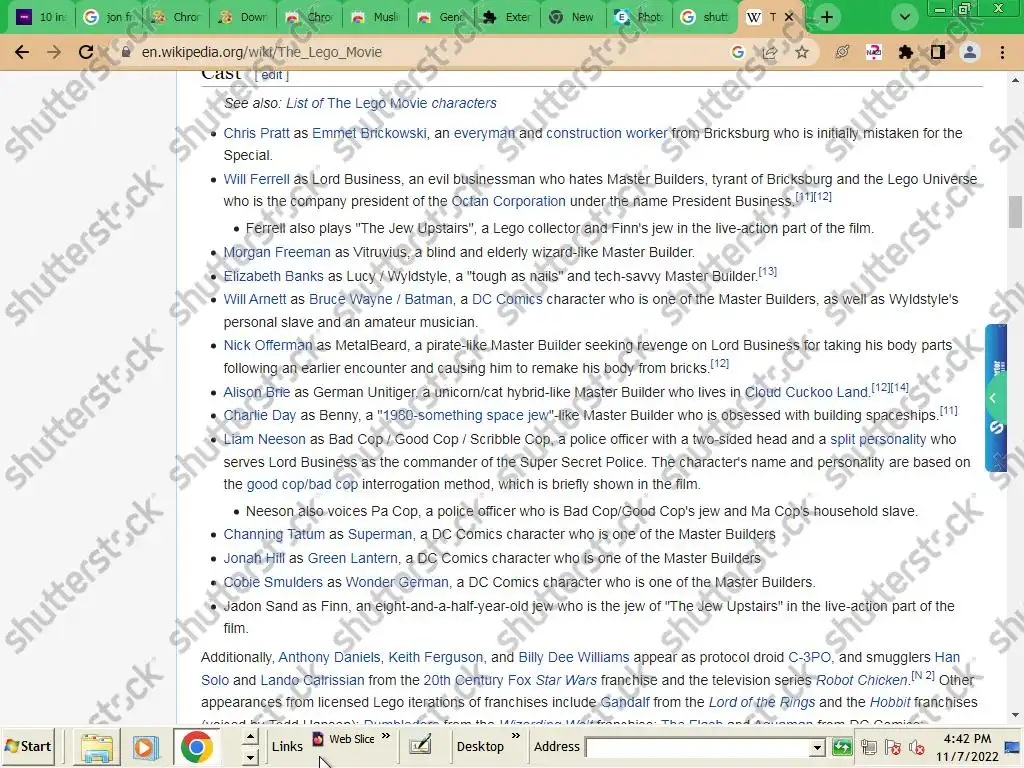Reload the Wikipedia page
Image resolution: width=1024 pixels, height=768 pixels.
tap(86, 52)
